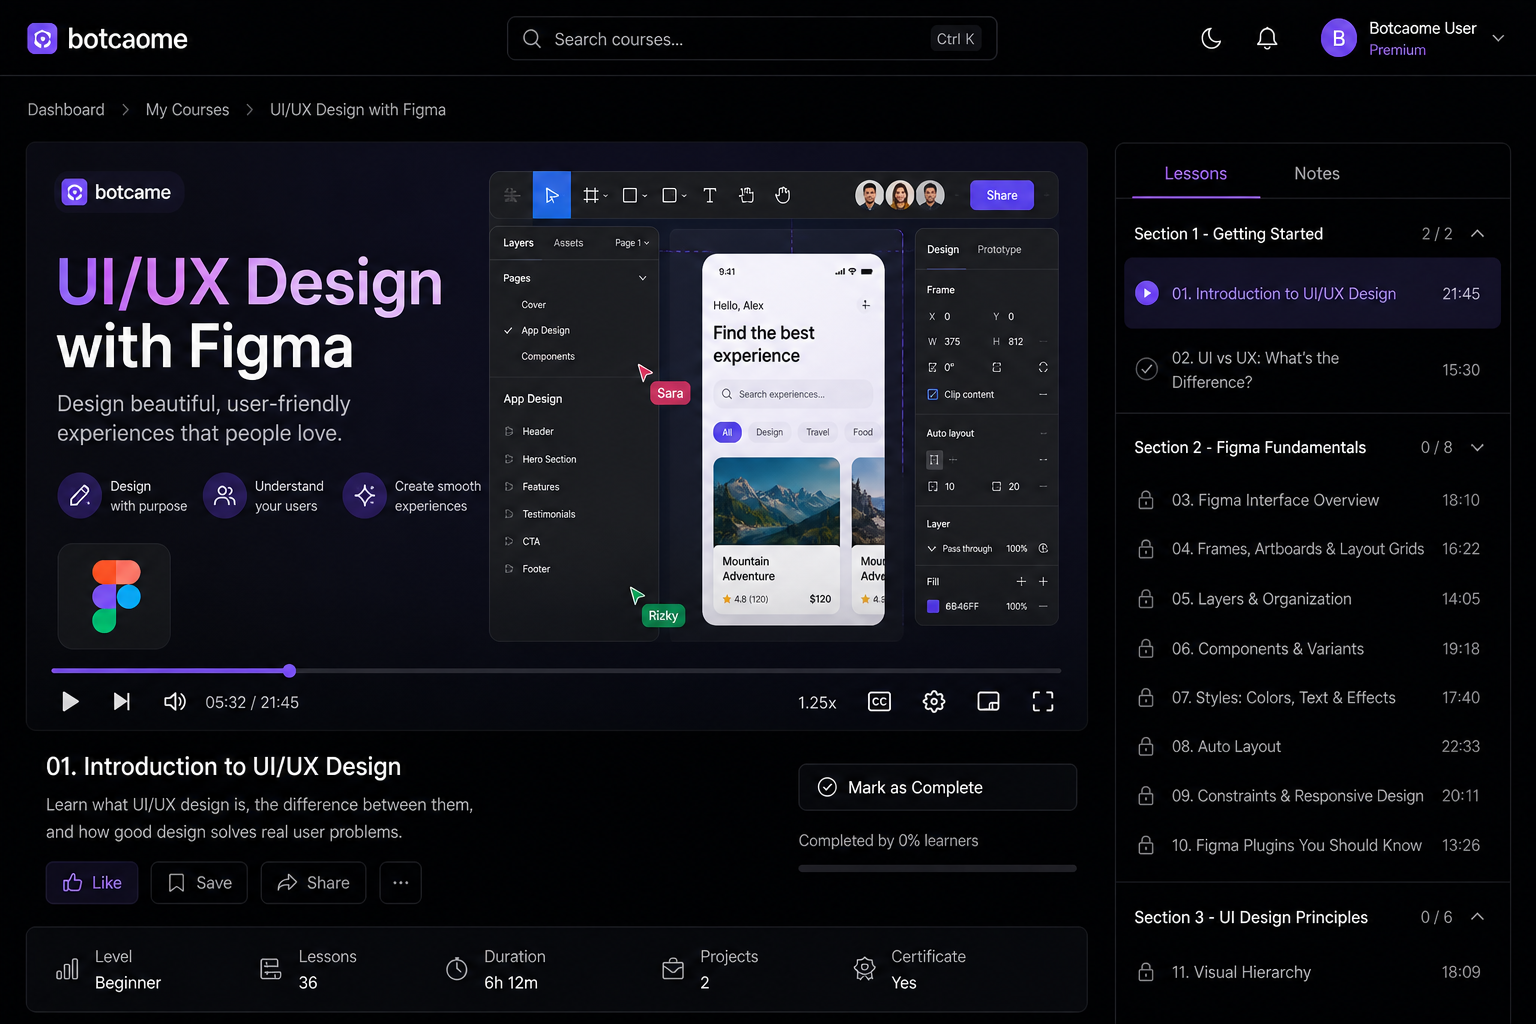Screen dimensions: 1536x1024
Task: Click the Certificate badge icon
Action: 865,969
